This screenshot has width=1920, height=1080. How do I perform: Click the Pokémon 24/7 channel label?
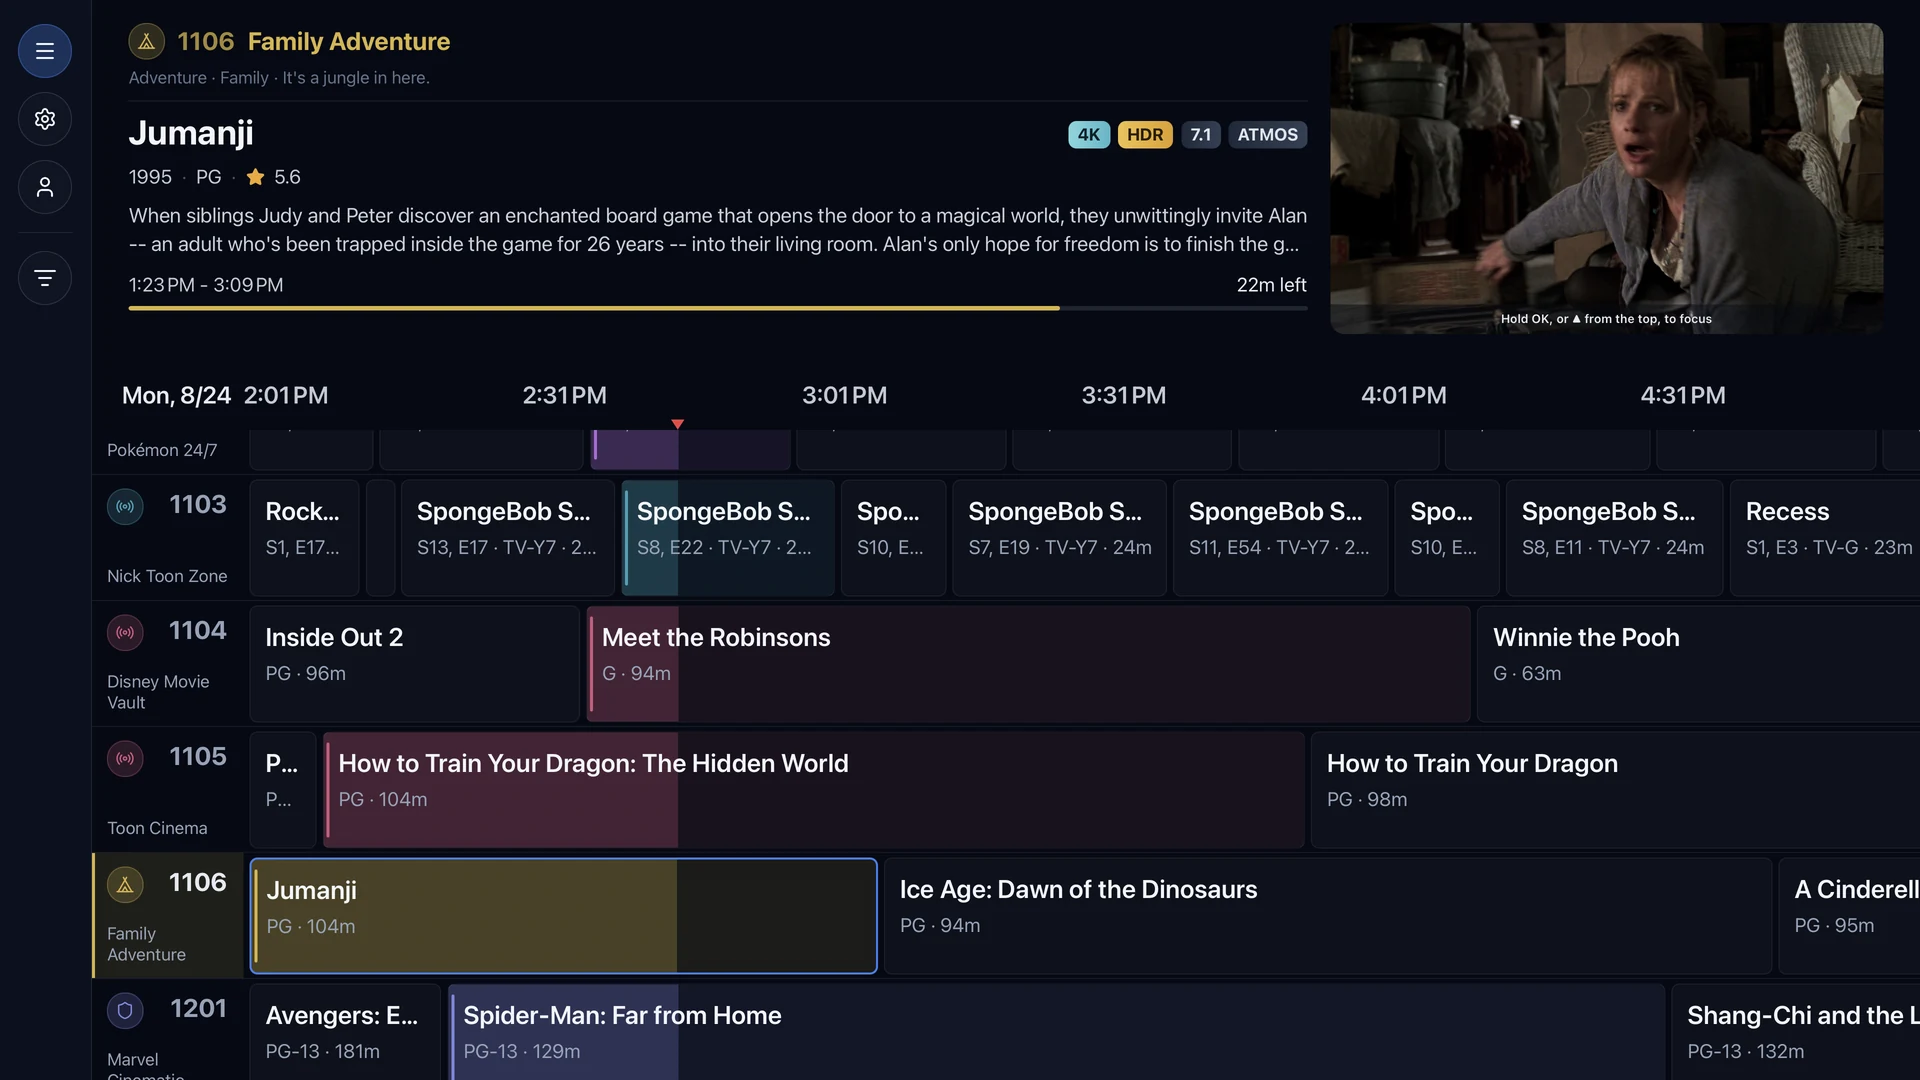pyautogui.click(x=162, y=450)
